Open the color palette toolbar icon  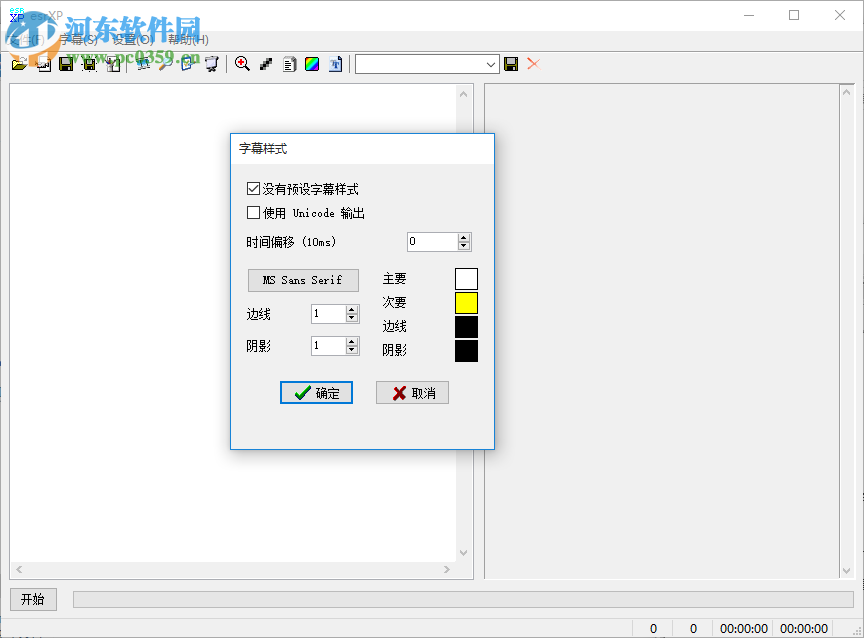click(311, 63)
